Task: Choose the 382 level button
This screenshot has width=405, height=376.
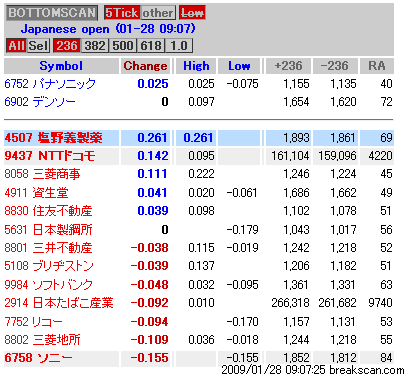Action: 95,46
